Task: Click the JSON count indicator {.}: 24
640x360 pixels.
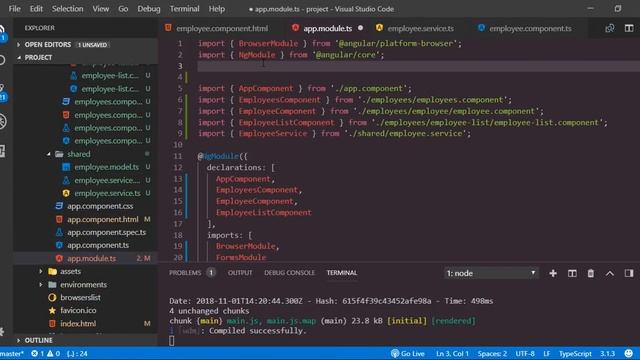Action: 77,353
